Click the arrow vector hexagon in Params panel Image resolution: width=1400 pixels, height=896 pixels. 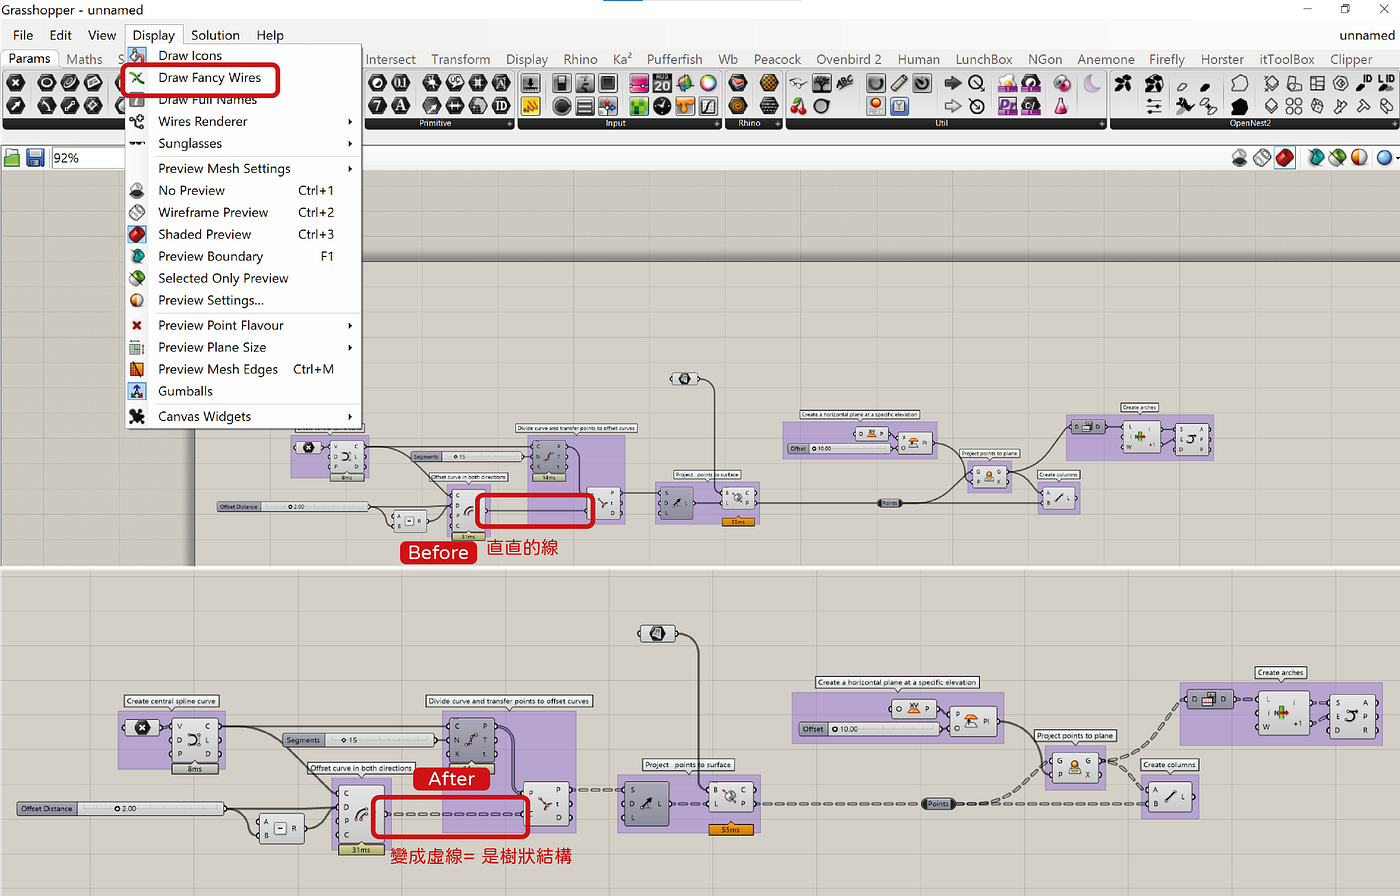[16, 105]
